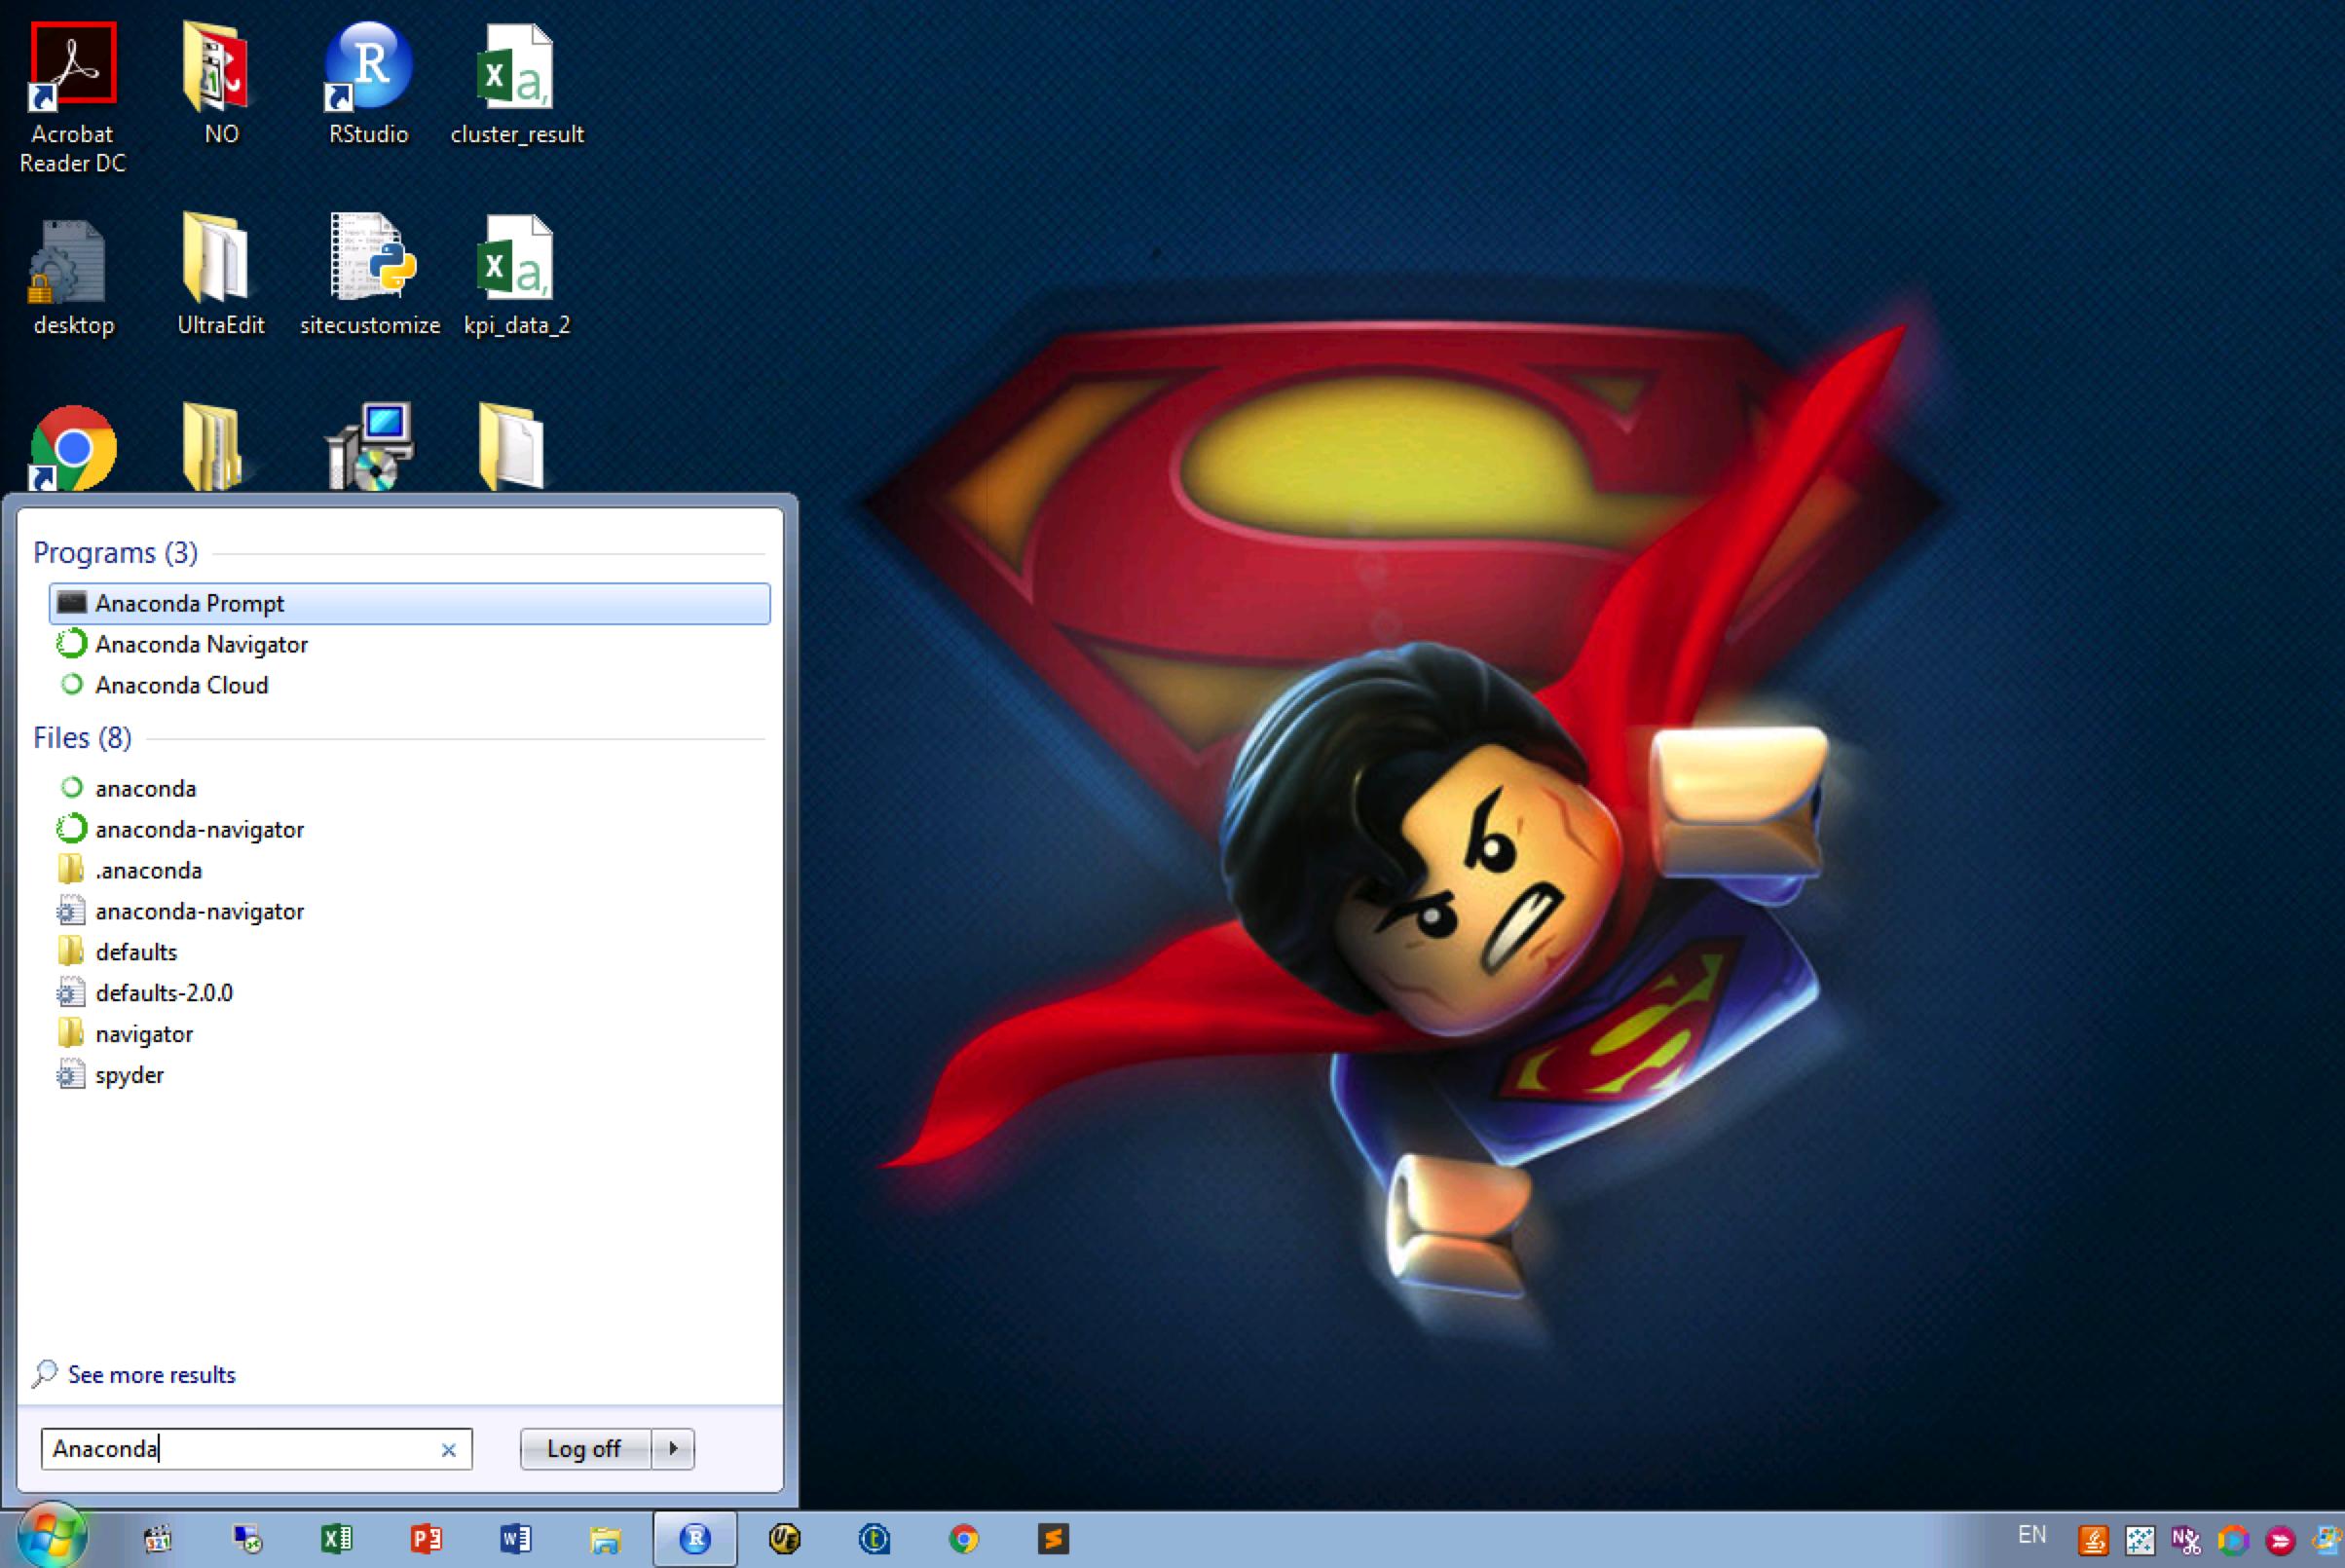The width and height of the screenshot is (2345, 1568).
Task: Click the Log off button
Action: tap(584, 1449)
